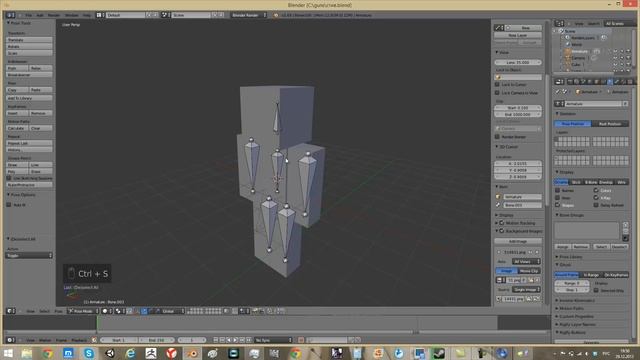Click the properties editor type icon

coord(560,82)
